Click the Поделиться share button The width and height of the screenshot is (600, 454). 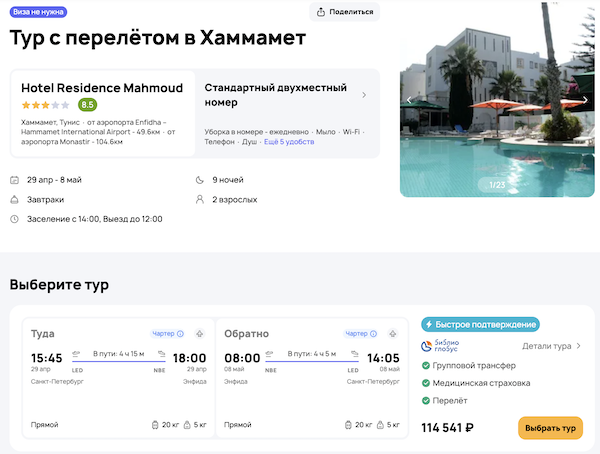(x=344, y=12)
